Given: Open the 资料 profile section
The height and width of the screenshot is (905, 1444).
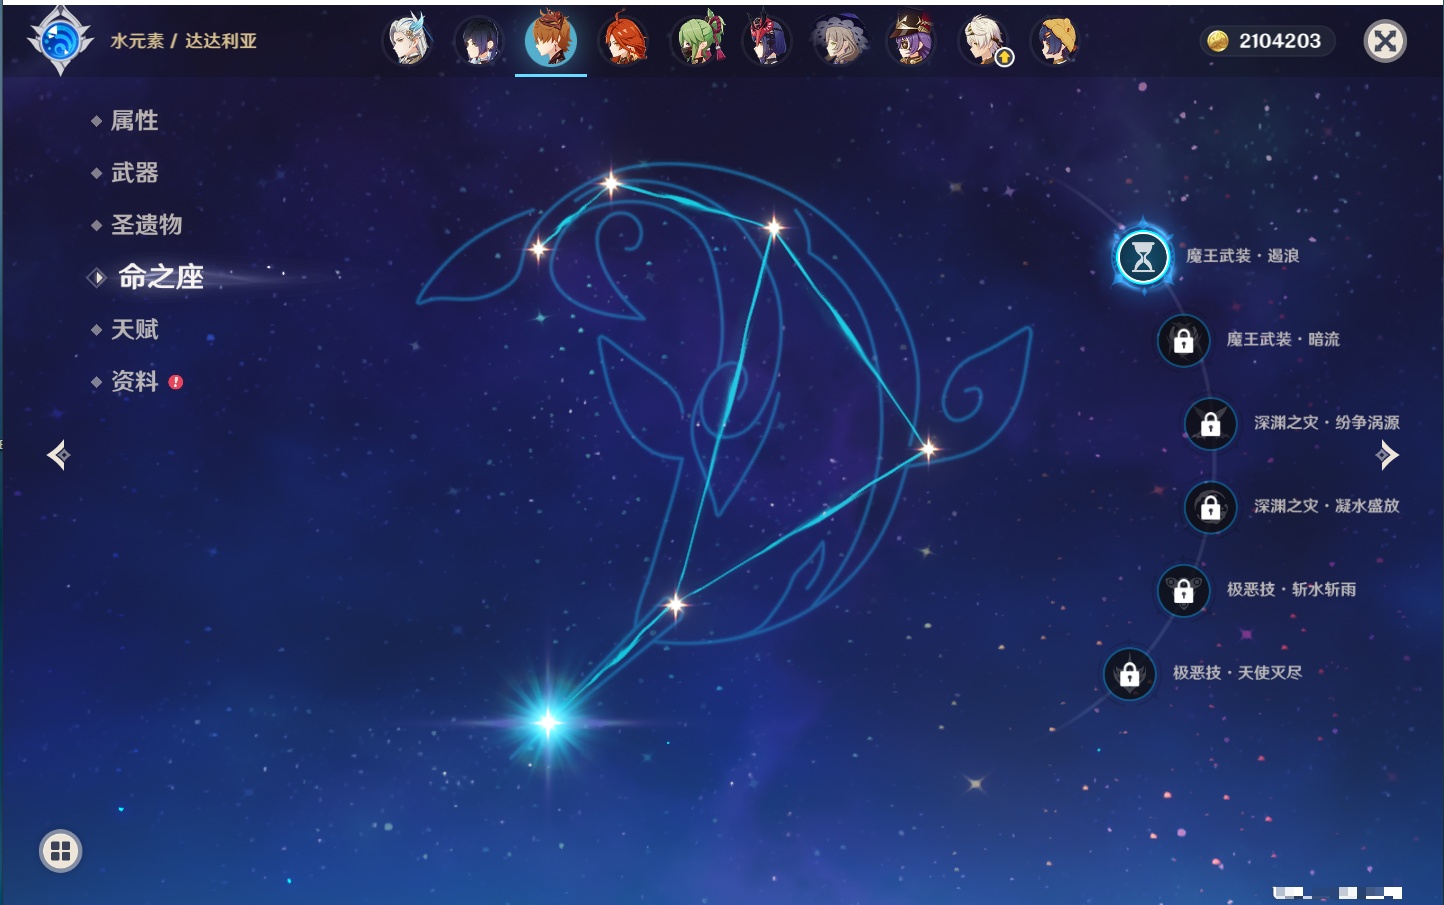Looking at the screenshot, I should (135, 381).
